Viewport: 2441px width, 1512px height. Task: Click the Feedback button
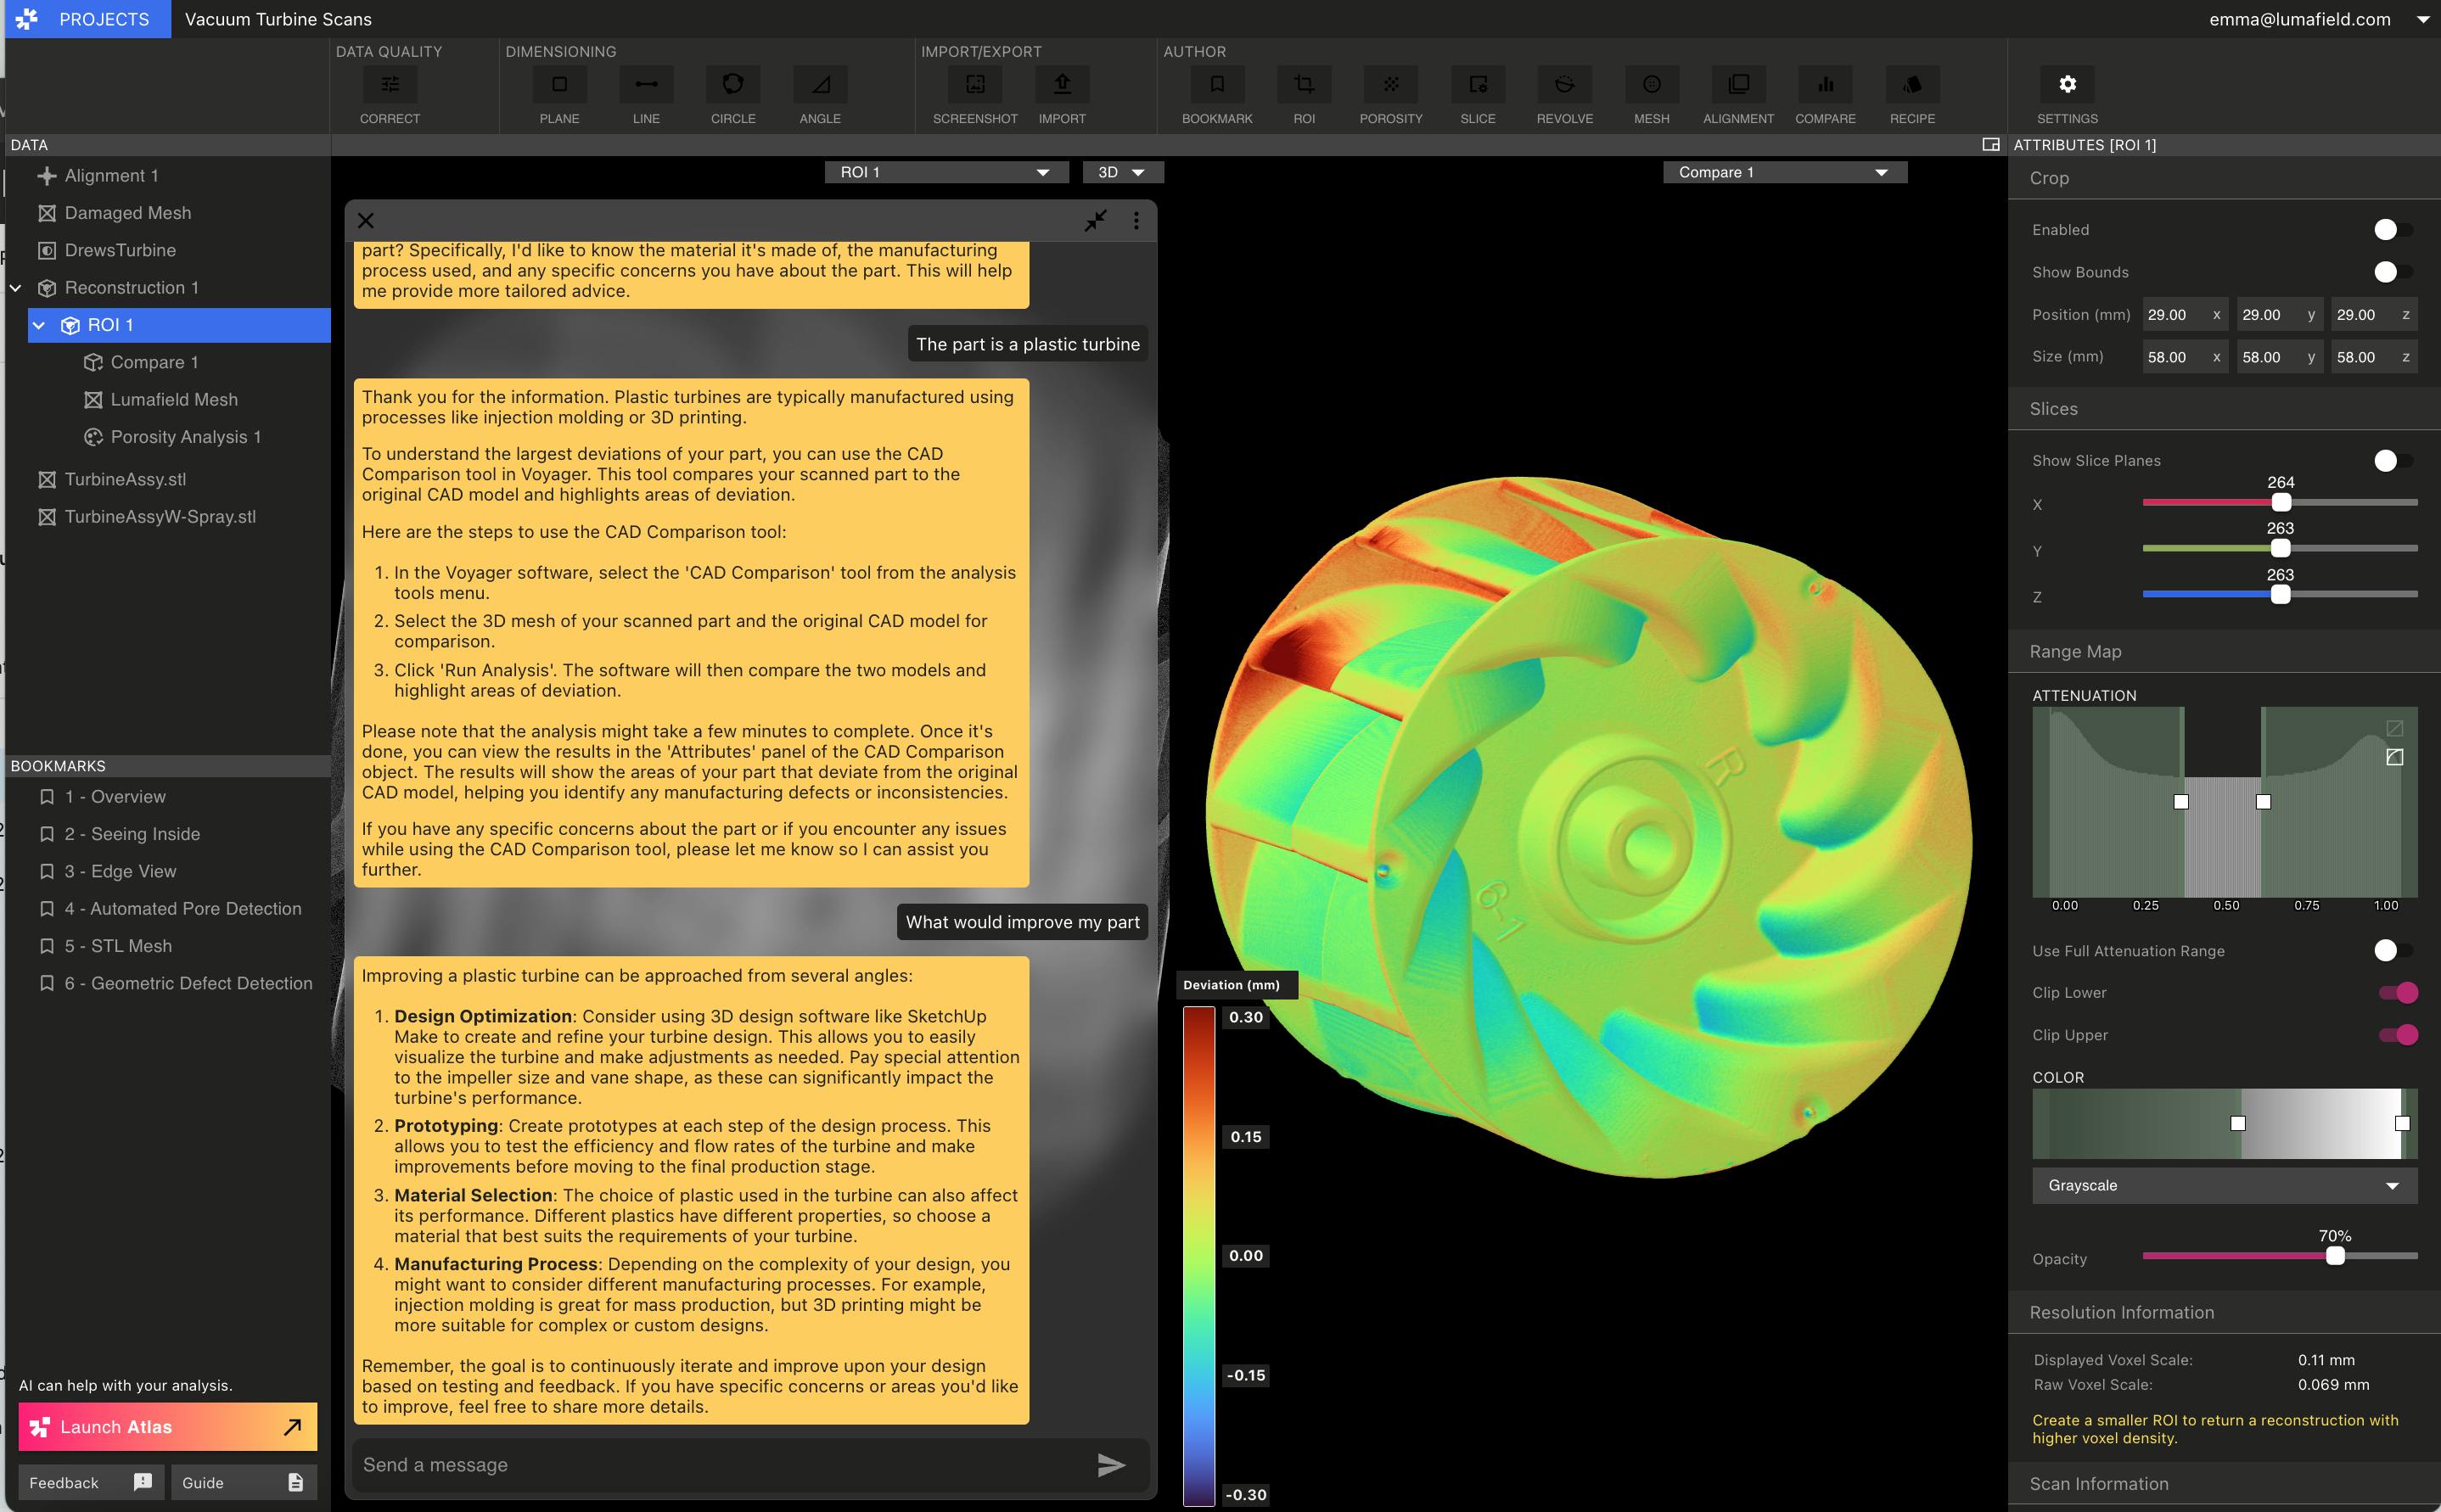tap(90, 1483)
